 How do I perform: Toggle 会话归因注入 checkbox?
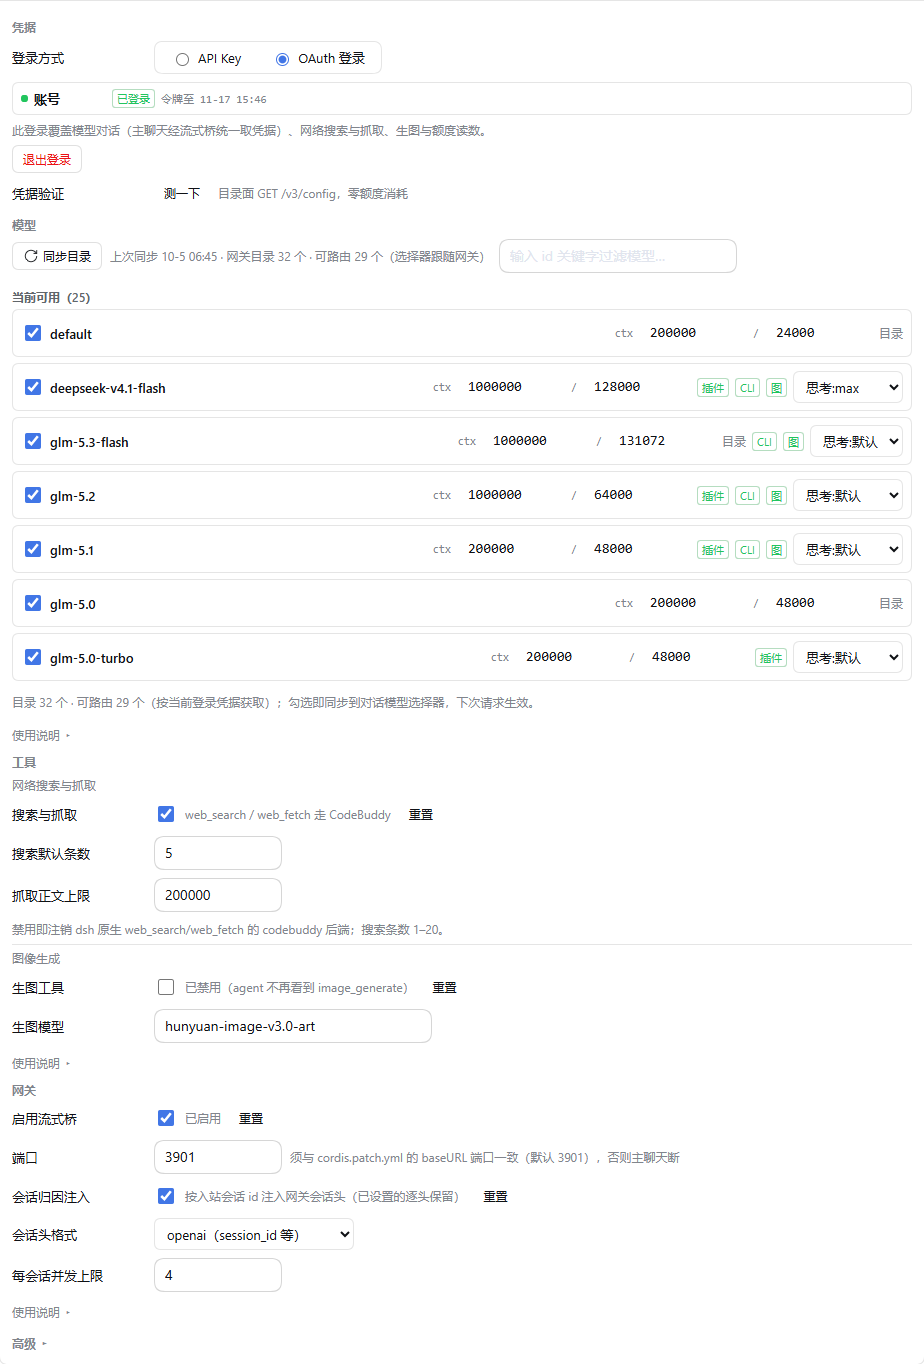coord(166,1196)
